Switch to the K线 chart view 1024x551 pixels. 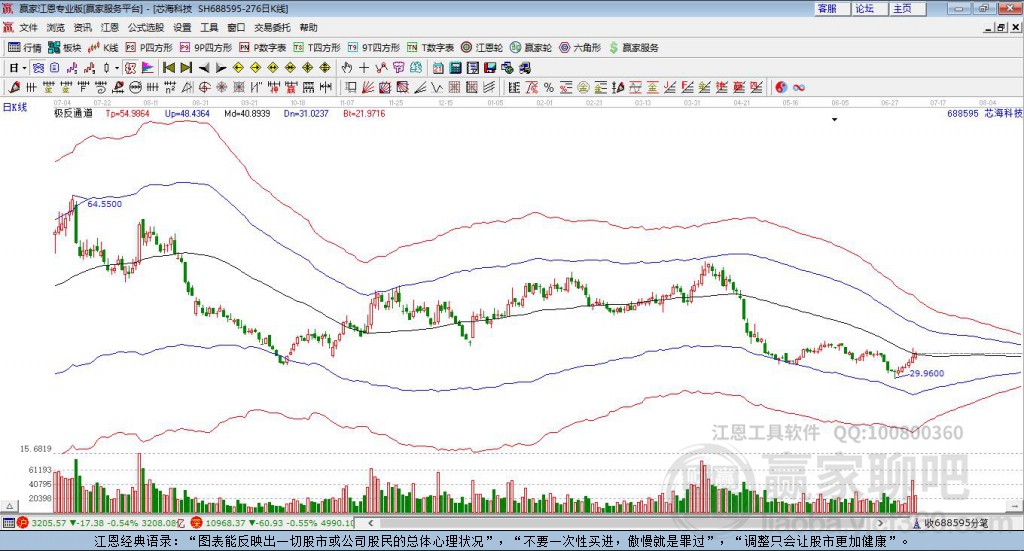[103, 48]
